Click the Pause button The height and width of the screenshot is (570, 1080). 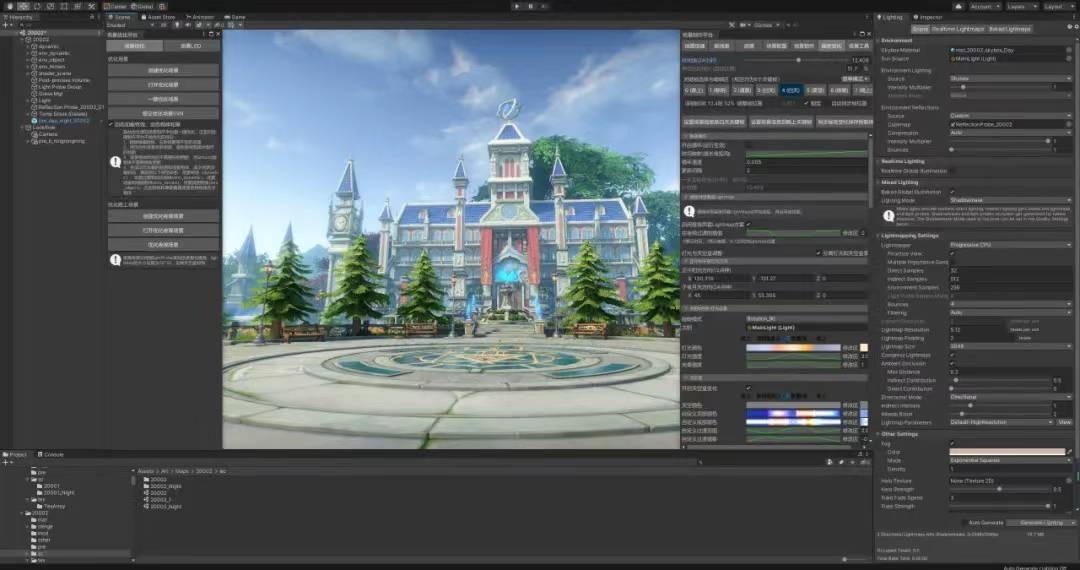(530, 6)
